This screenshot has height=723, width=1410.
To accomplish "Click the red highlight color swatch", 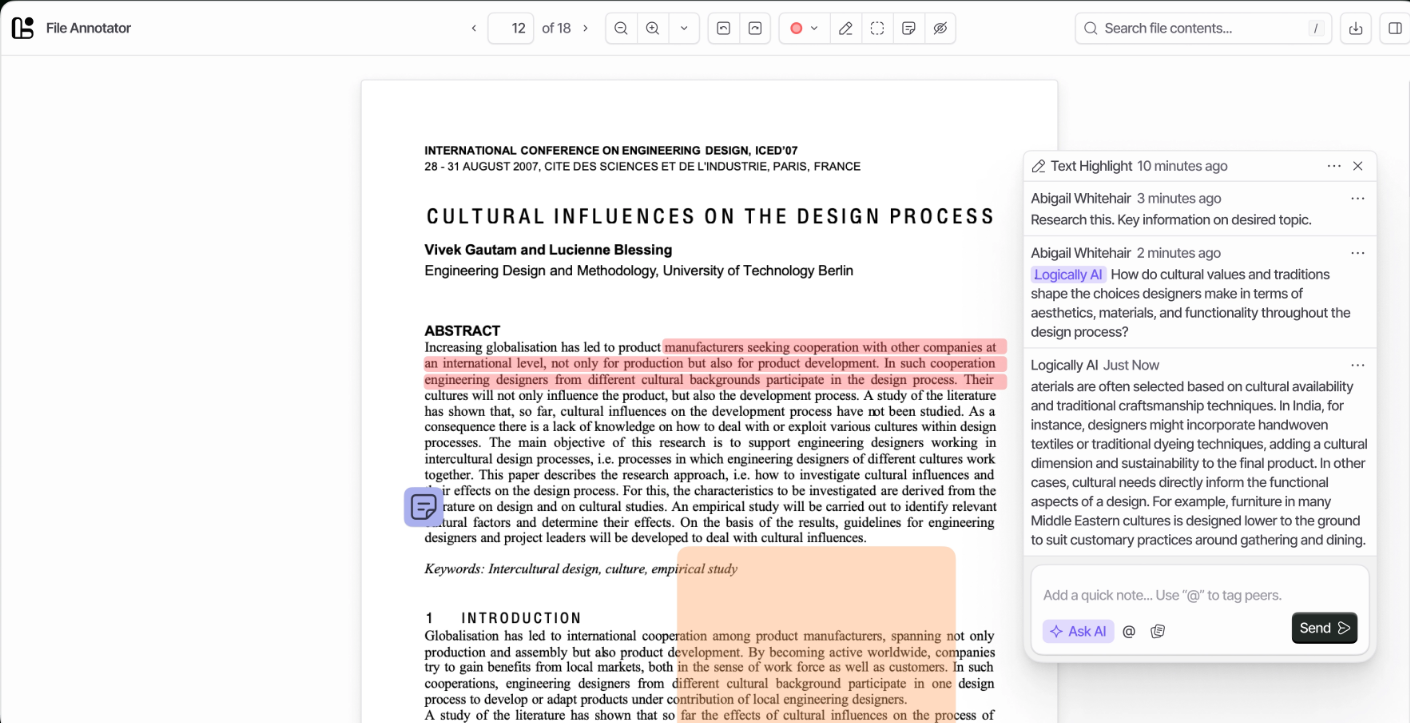I will click(796, 28).
